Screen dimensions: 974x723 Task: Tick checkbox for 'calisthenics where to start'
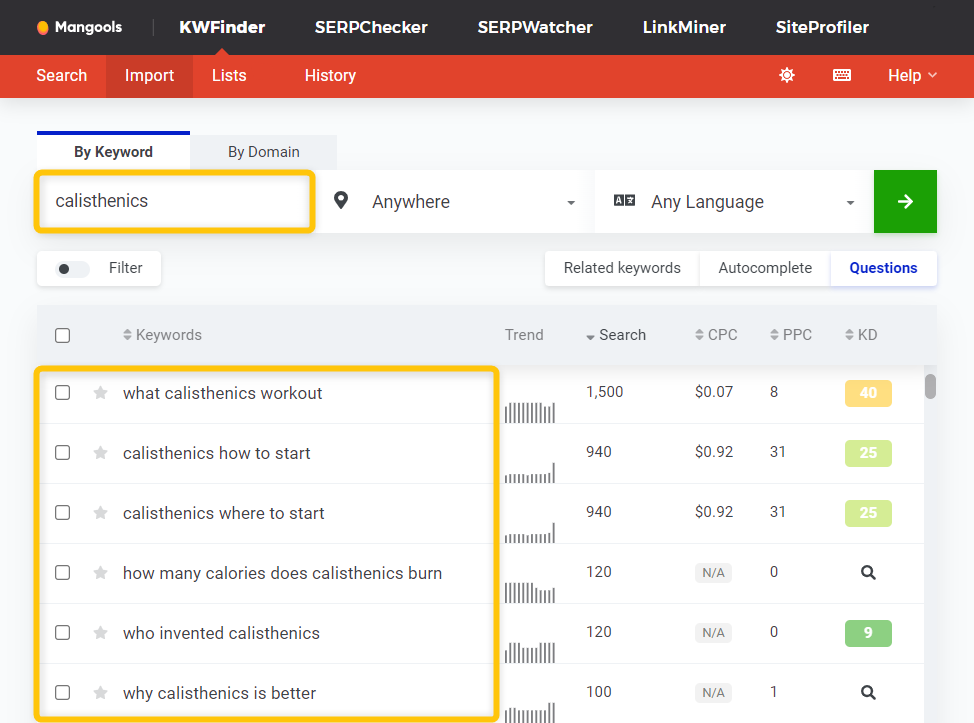(x=63, y=513)
